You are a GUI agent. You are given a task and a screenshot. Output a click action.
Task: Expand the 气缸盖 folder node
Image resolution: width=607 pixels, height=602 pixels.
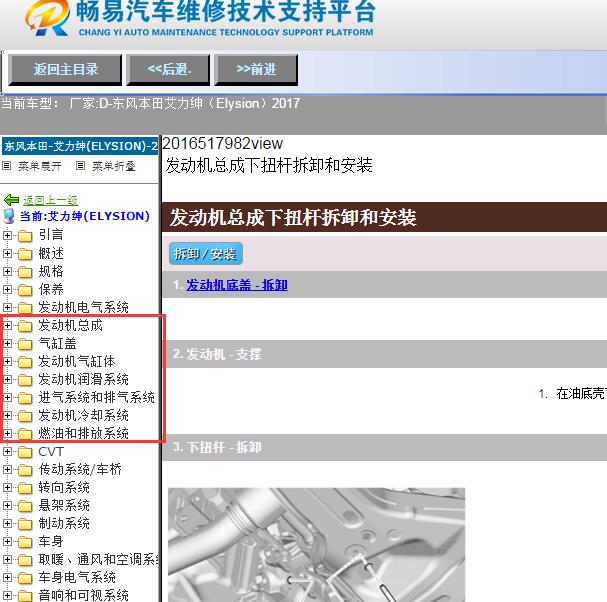coord(7,343)
